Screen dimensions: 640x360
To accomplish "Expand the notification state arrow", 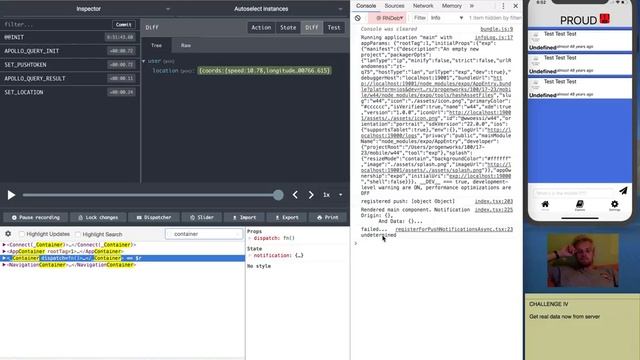I will 250,256.
